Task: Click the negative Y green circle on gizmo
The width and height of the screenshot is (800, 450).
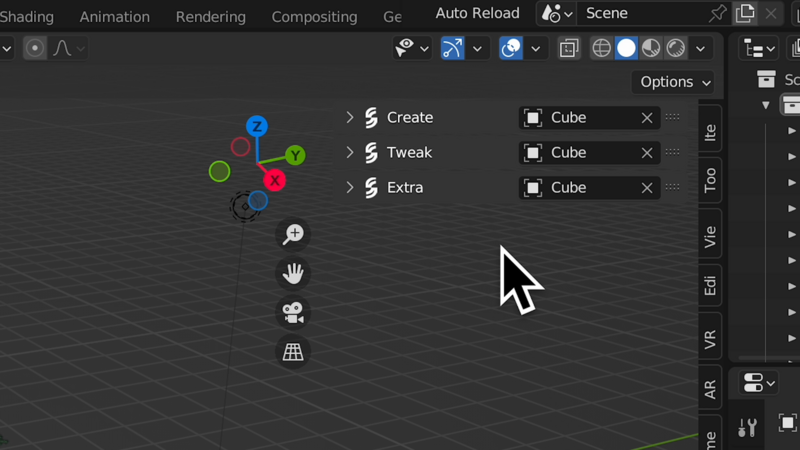Action: [x=219, y=171]
